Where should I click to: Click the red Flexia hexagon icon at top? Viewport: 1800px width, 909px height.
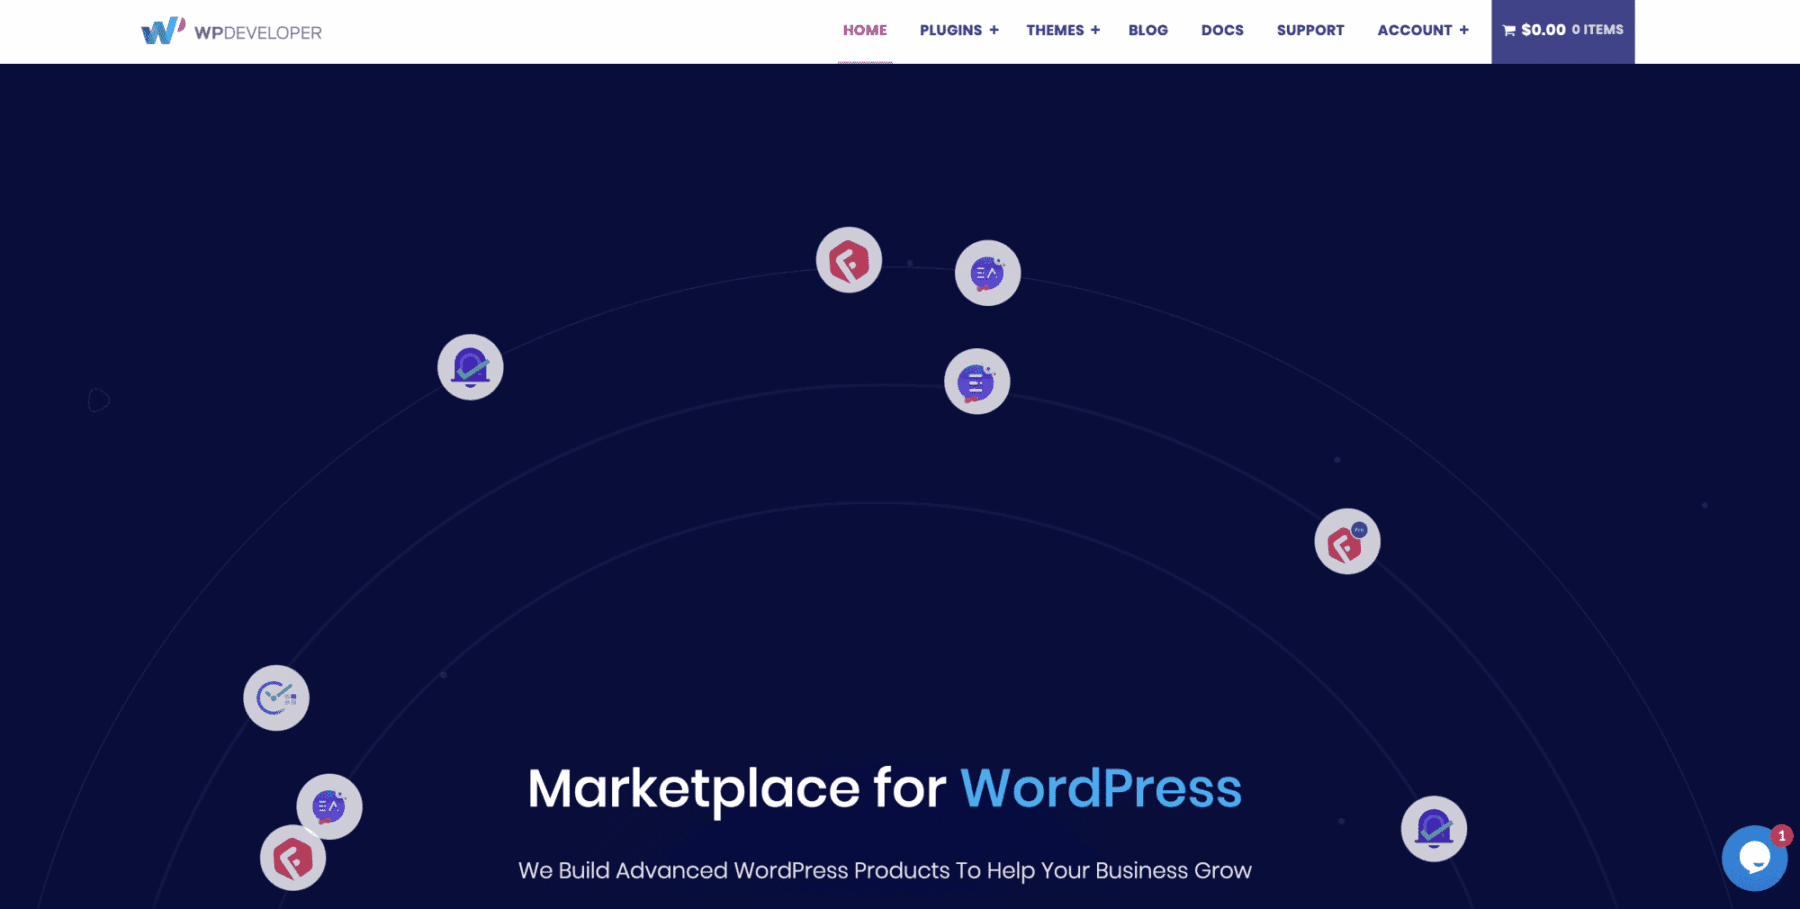(x=849, y=259)
